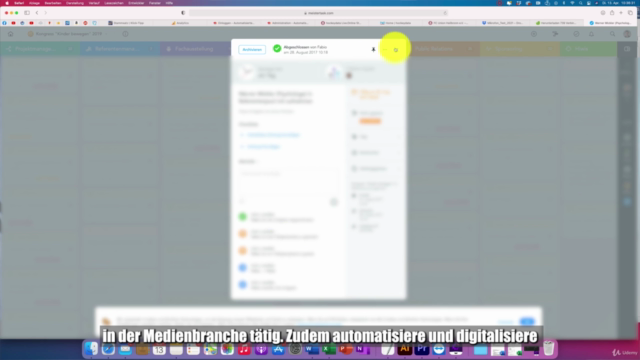This screenshot has width=640, height=360.
Task: Select the Projektmanagement column header
Action: point(39,49)
